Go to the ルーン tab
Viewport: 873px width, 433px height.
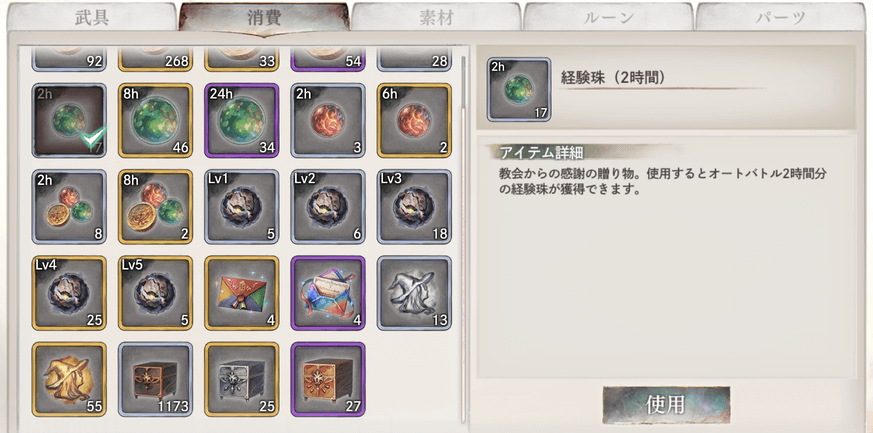pyautogui.click(x=609, y=17)
